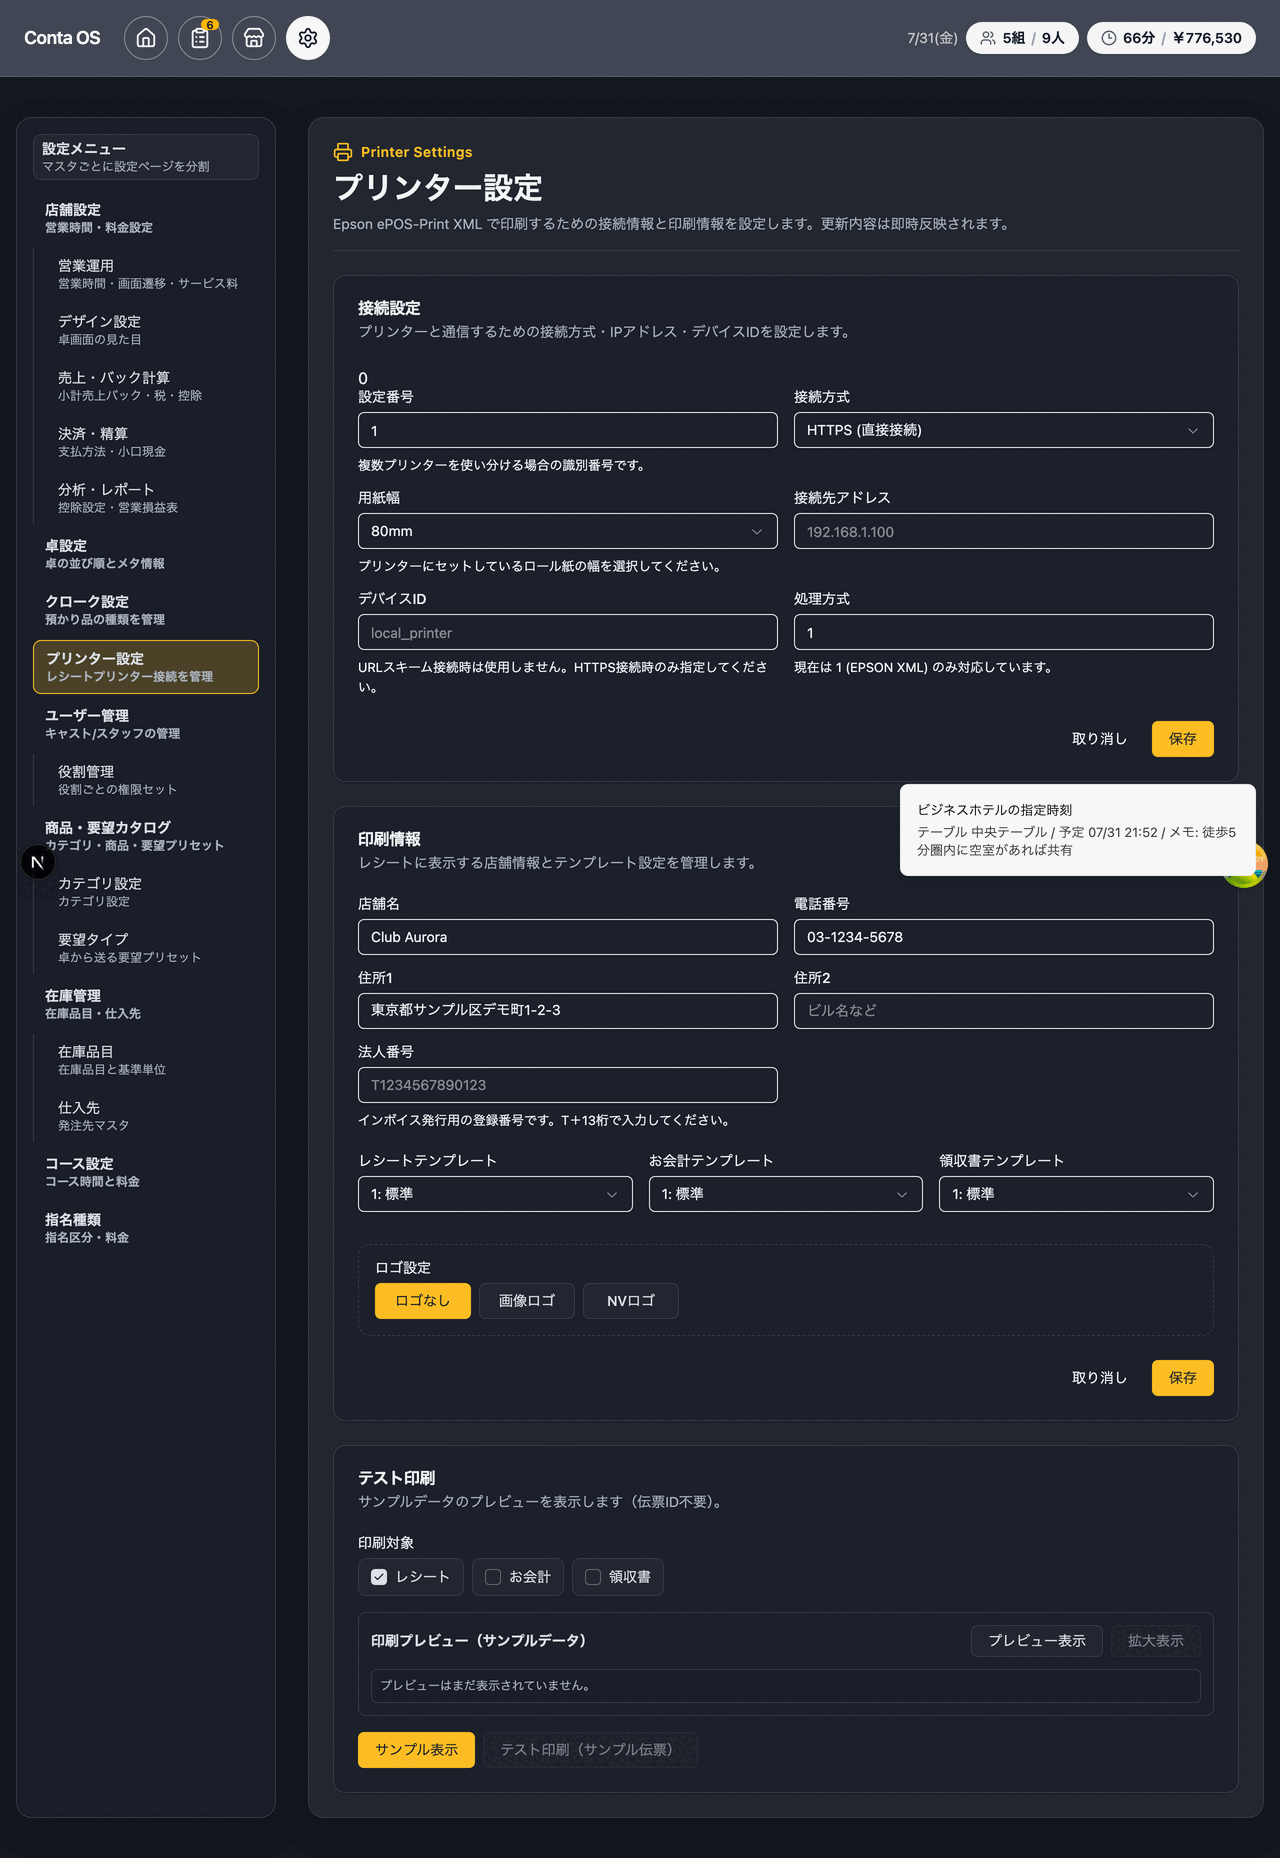The width and height of the screenshot is (1280, 1858).
Task: Open デザイン設定 menu item
Action: [152, 330]
